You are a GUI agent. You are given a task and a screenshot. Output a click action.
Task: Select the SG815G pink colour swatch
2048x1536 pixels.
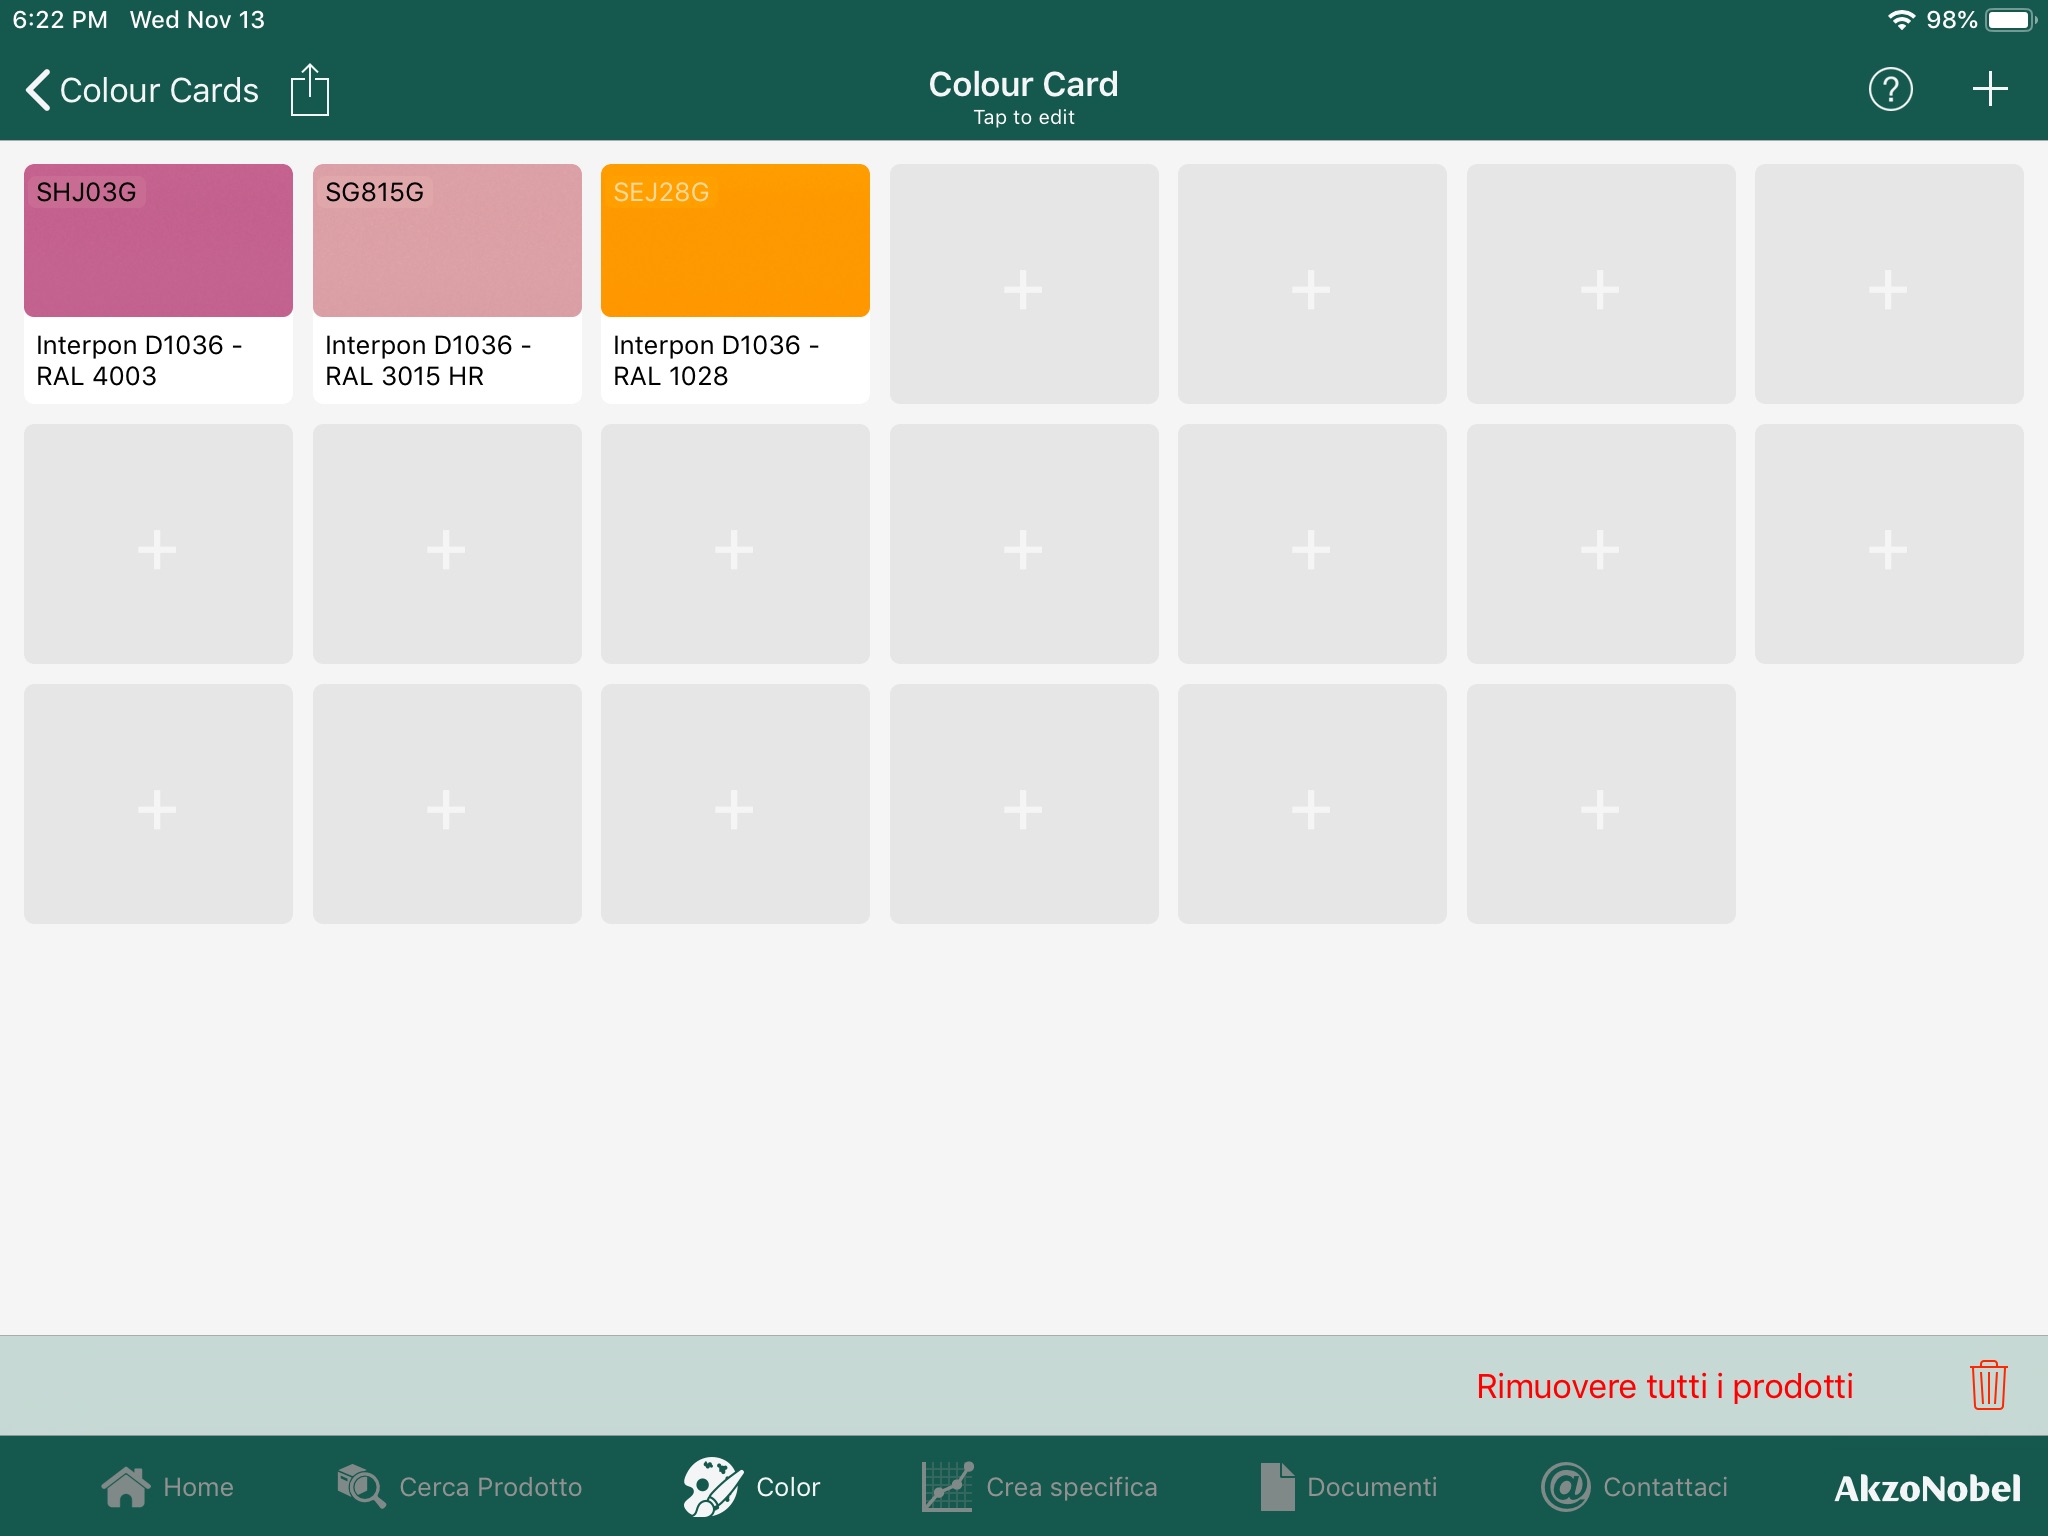click(447, 240)
